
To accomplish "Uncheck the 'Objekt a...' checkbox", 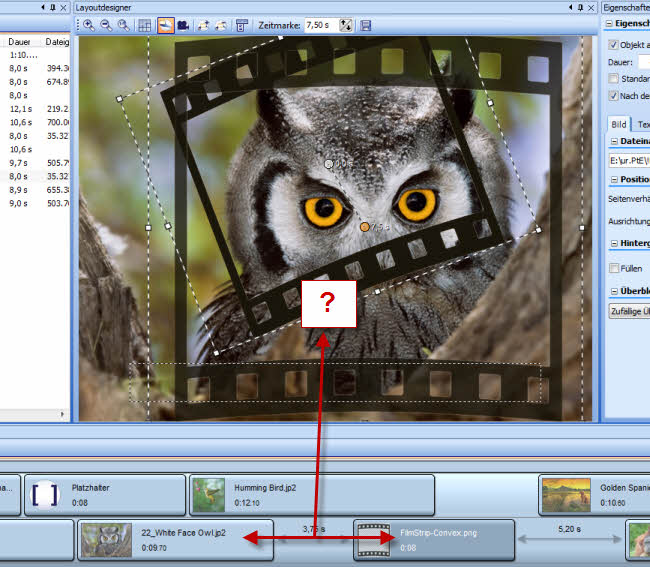I will pos(614,45).
